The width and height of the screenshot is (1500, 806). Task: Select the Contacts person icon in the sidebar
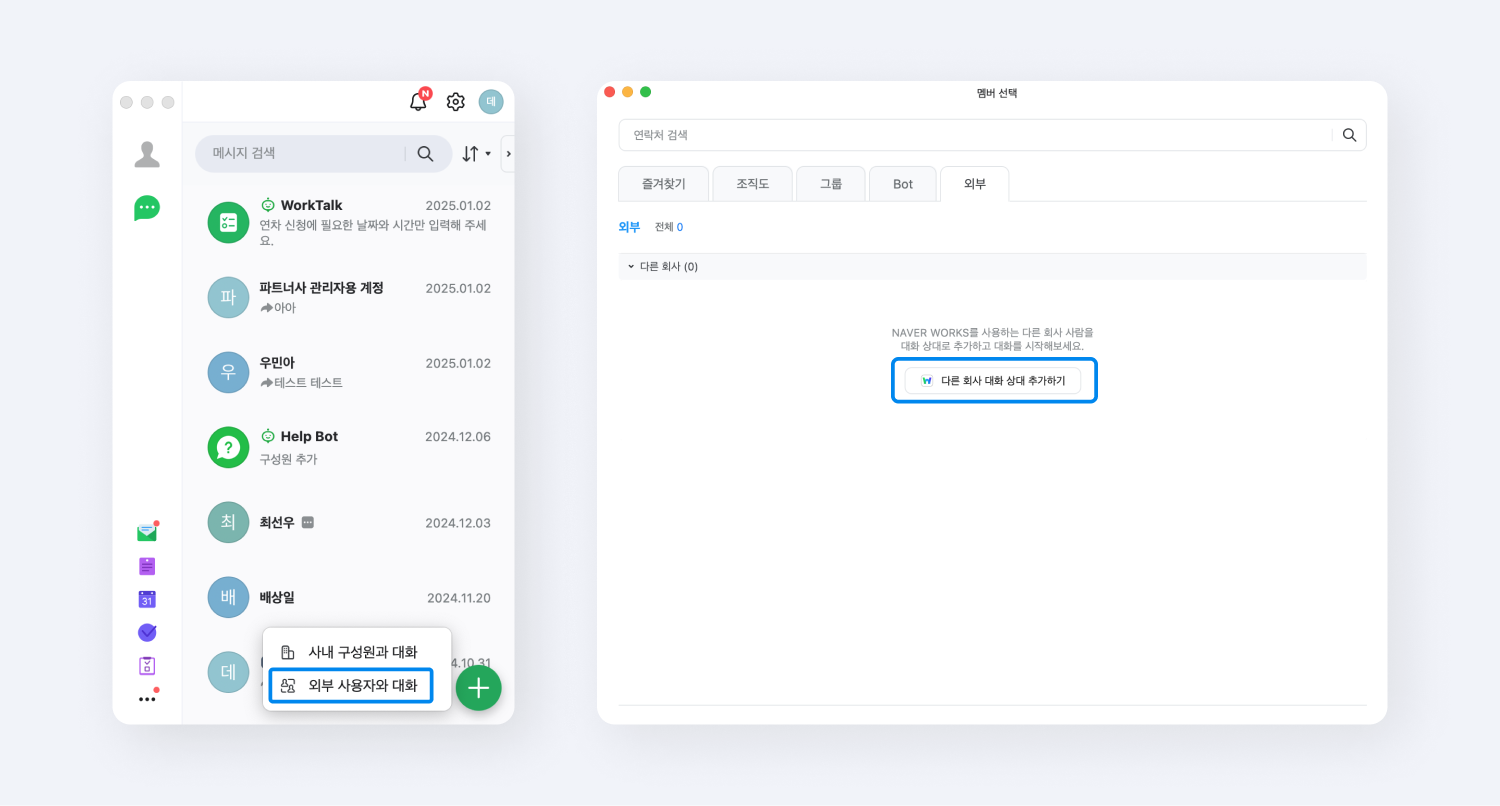point(147,152)
